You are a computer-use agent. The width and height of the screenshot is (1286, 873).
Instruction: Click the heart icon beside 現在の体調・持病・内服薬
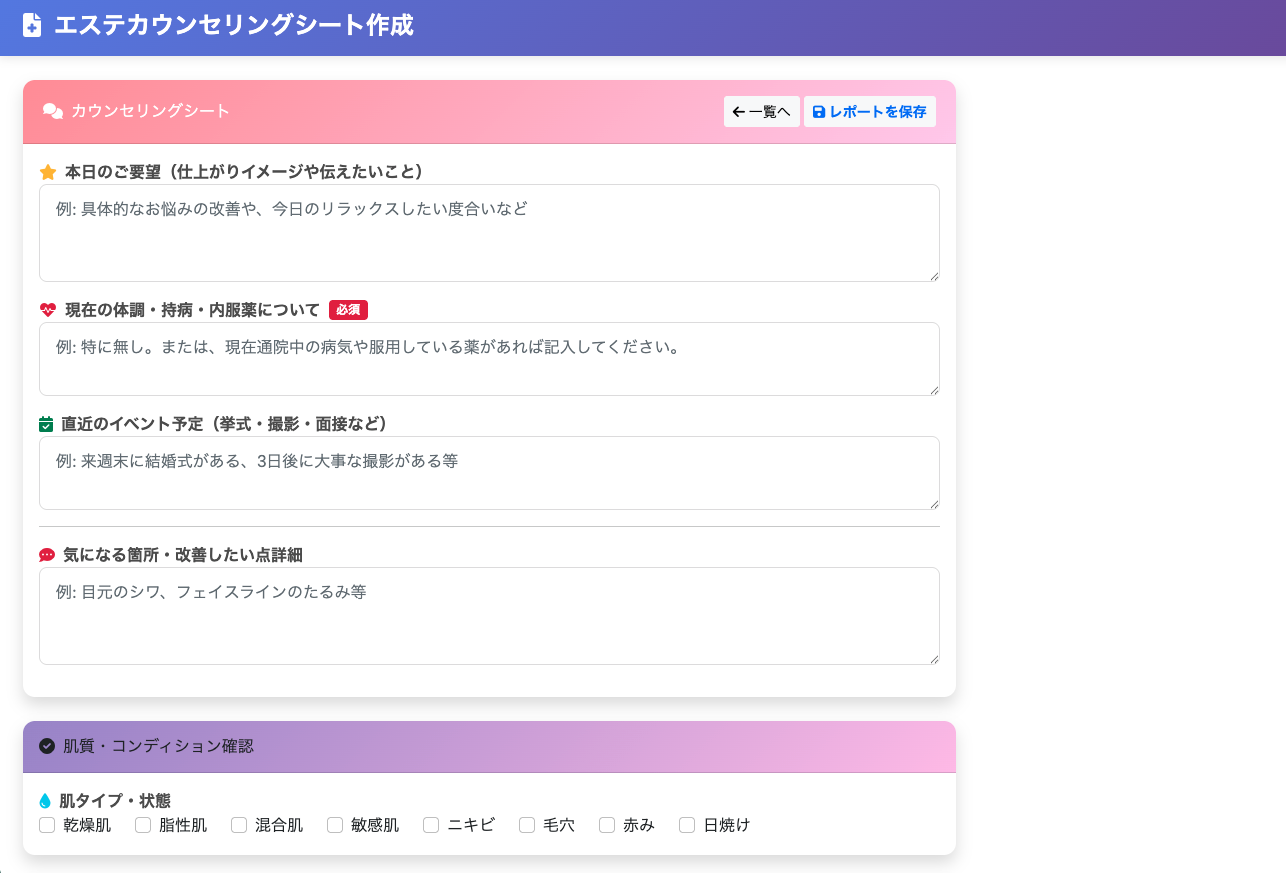(x=48, y=309)
